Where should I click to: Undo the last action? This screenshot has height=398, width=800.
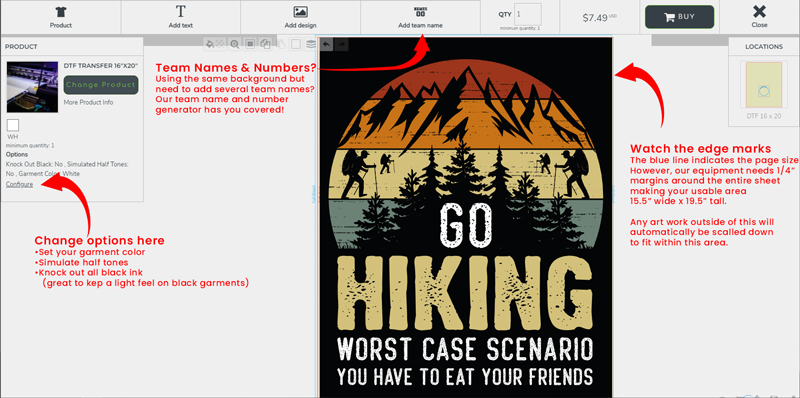(x=327, y=44)
